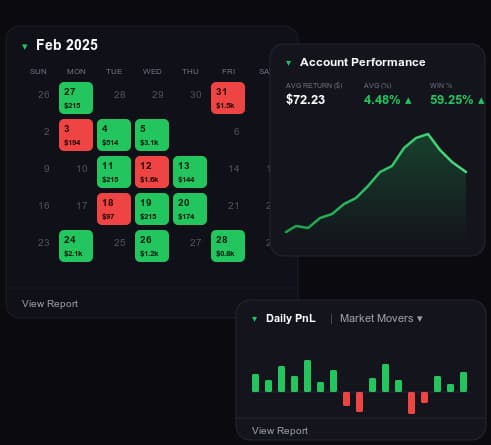Viewport: 491px width, 445px height.
Task: Select the green Jan 27 $215 day tile
Action: 76,98
